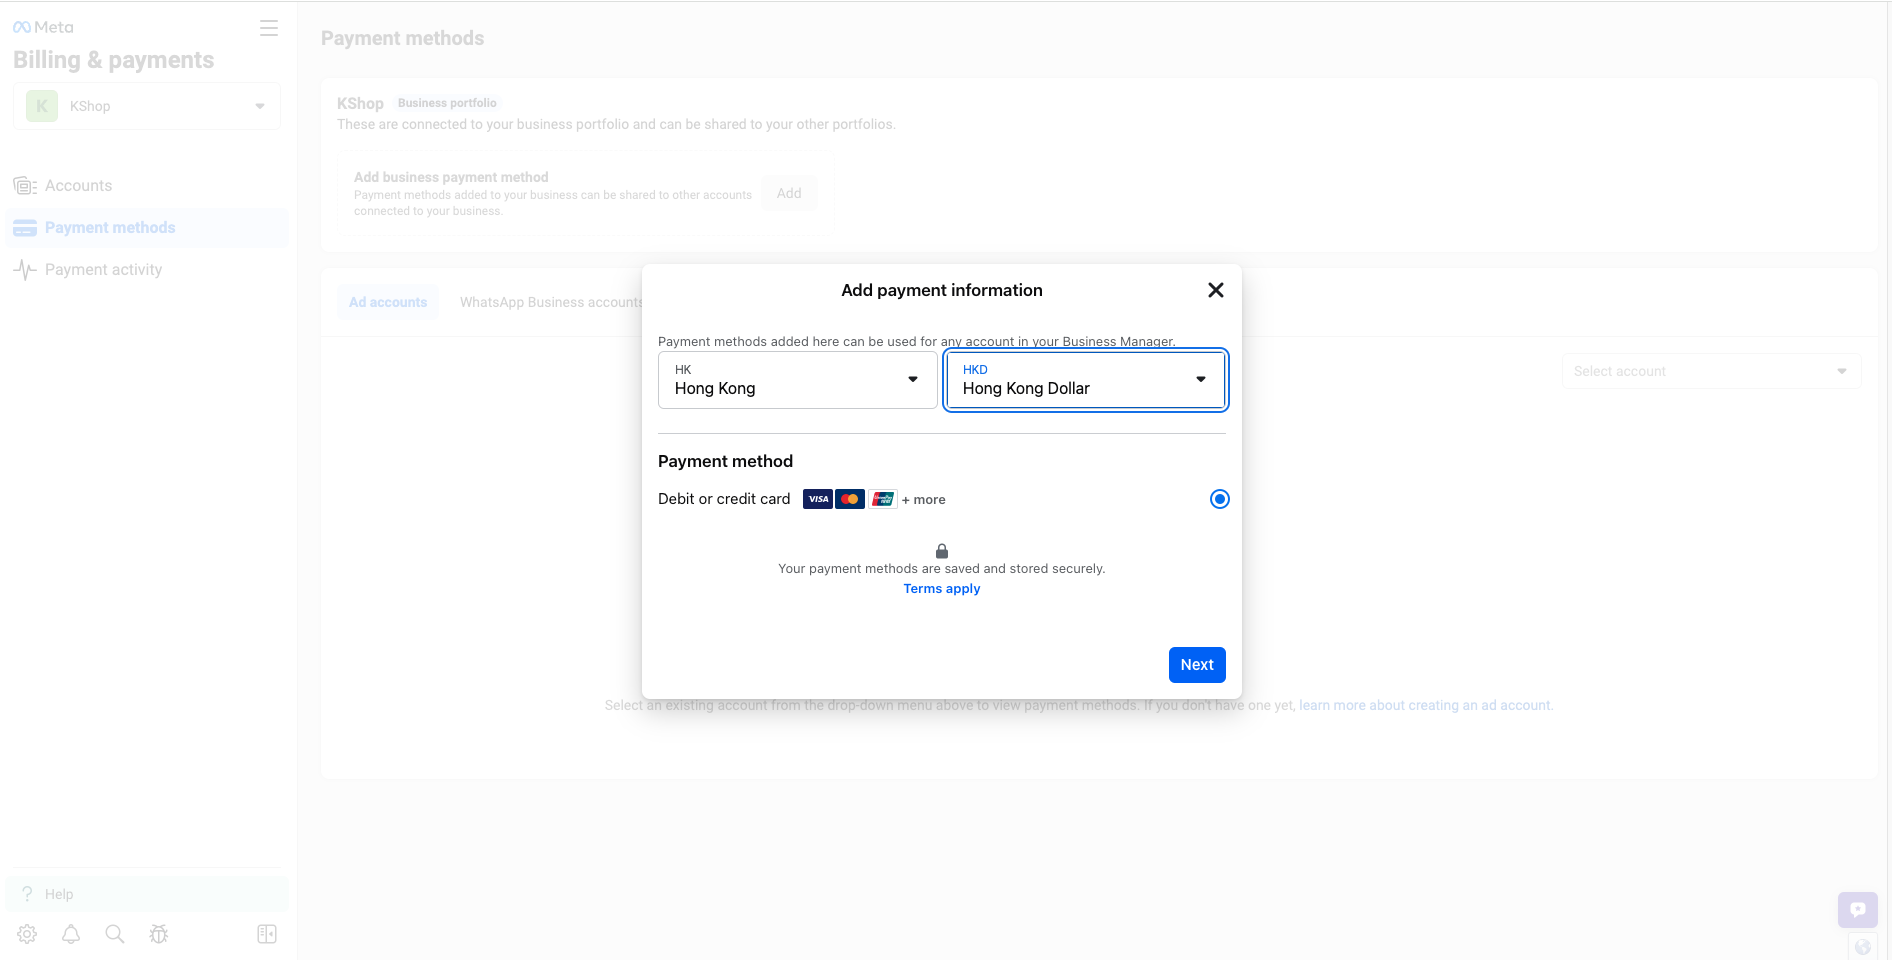The height and width of the screenshot is (960, 1892).
Task: Click the secure lock icon
Action: [x=942, y=551]
